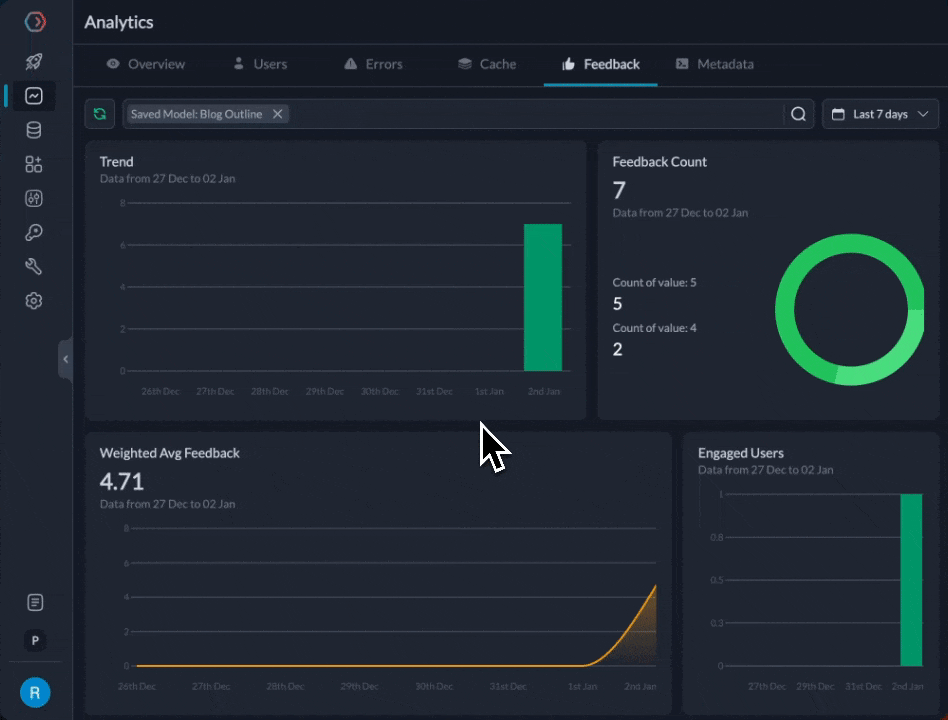Expand the Last 7 days date dropdown

[880, 114]
